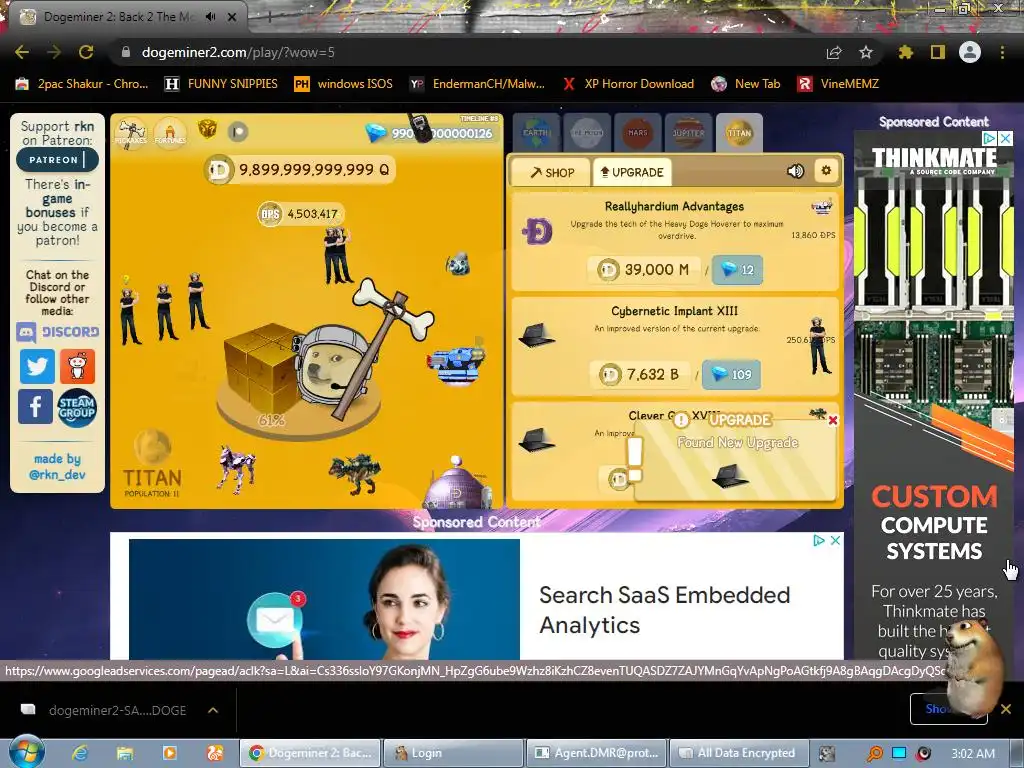Image resolution: width=1024 pixels, height=768 pixels.
Task: Select the Titan planet tab
Action: click(739, 133)
